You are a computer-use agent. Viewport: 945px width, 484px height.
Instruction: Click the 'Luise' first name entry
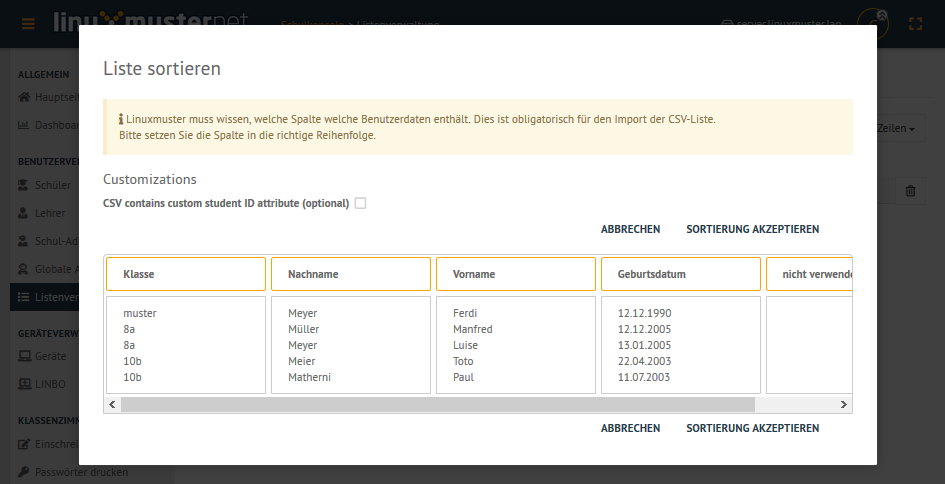click(x=465, y=345)
